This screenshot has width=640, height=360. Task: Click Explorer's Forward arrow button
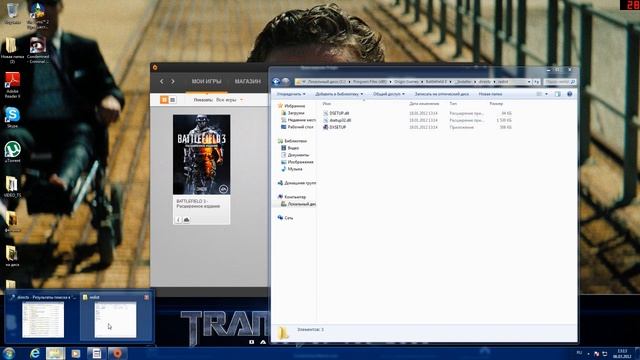pyautogui.click(x=286, y=82)
